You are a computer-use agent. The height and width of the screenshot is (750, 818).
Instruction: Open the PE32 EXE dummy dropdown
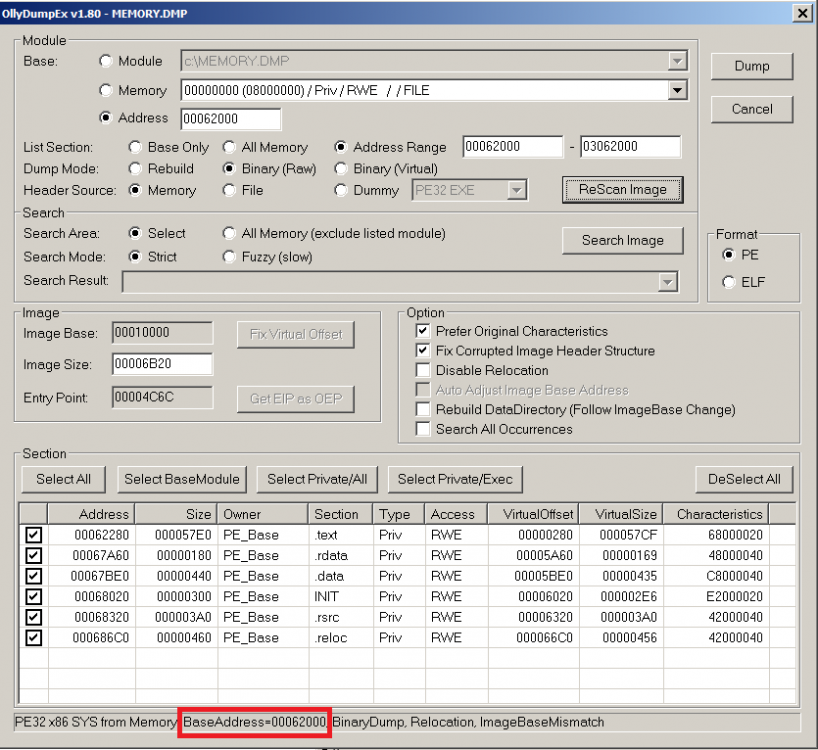click(x=516, y=190)
